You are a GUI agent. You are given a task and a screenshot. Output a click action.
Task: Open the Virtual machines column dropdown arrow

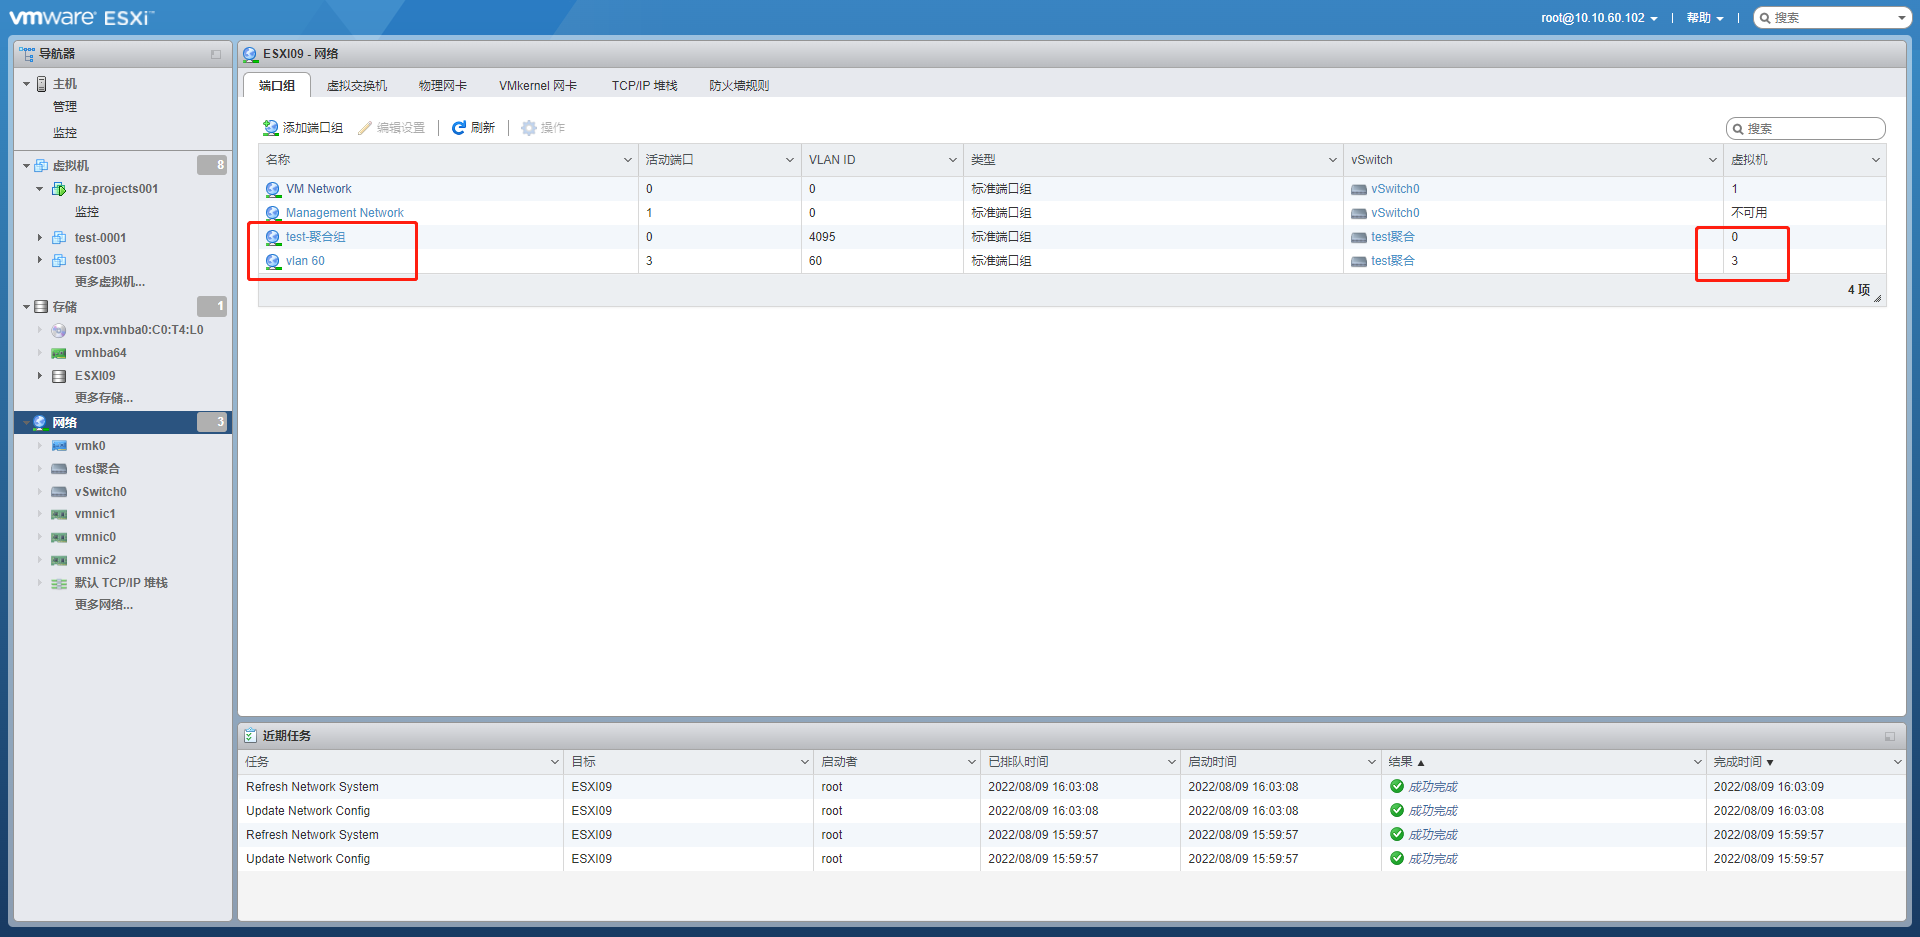[x=1875, y=160]
